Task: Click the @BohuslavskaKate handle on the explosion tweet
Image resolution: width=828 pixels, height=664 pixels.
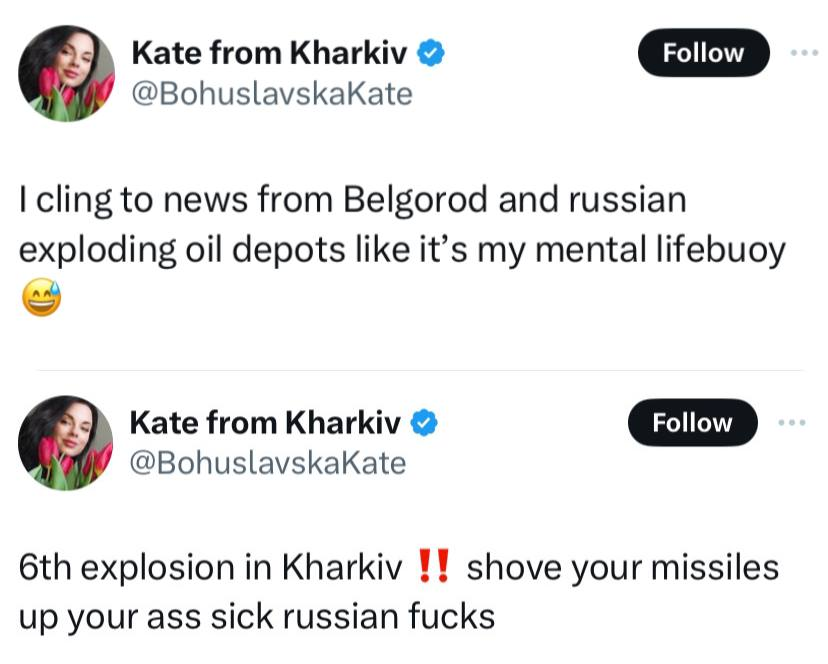Action: pos(267,463)
